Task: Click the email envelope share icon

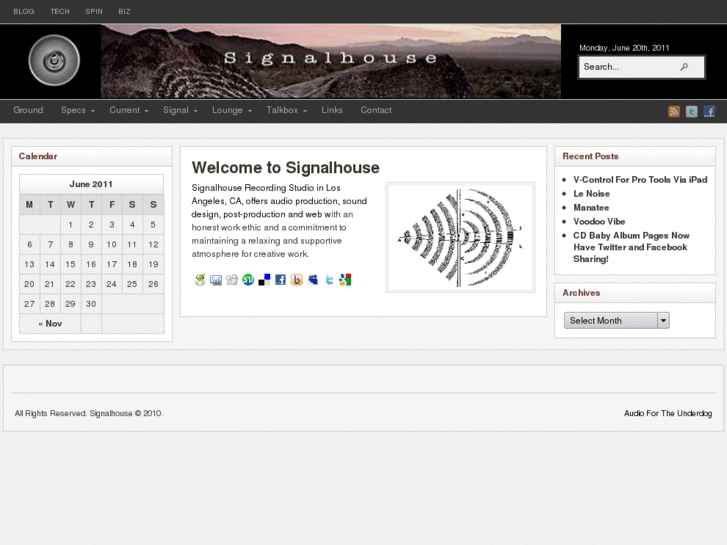Action: (x=216, y=280)
